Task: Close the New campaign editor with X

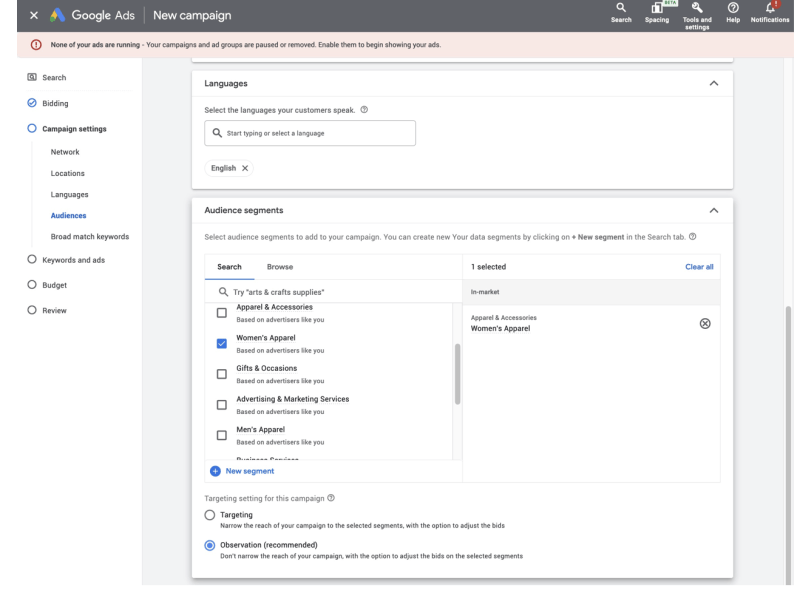Action: 12,16
